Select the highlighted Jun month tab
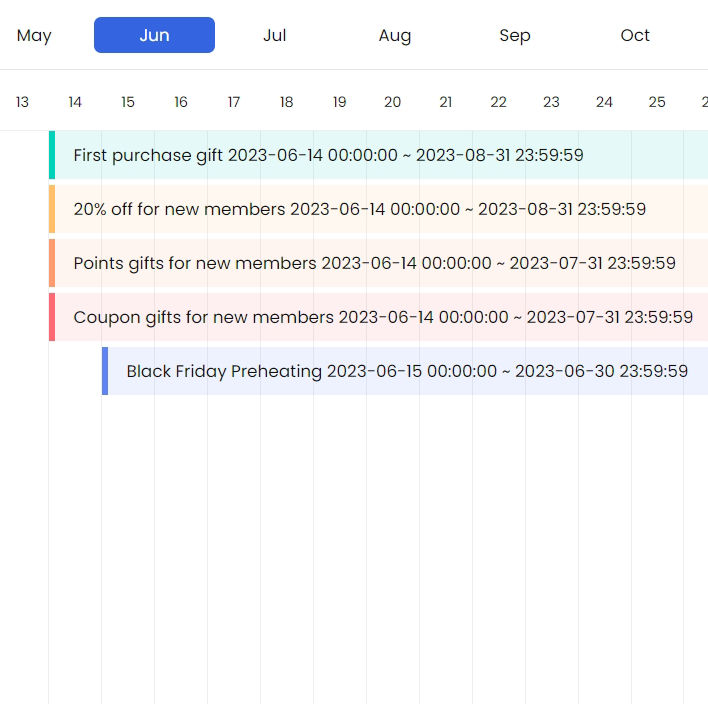 click(154, 35)
